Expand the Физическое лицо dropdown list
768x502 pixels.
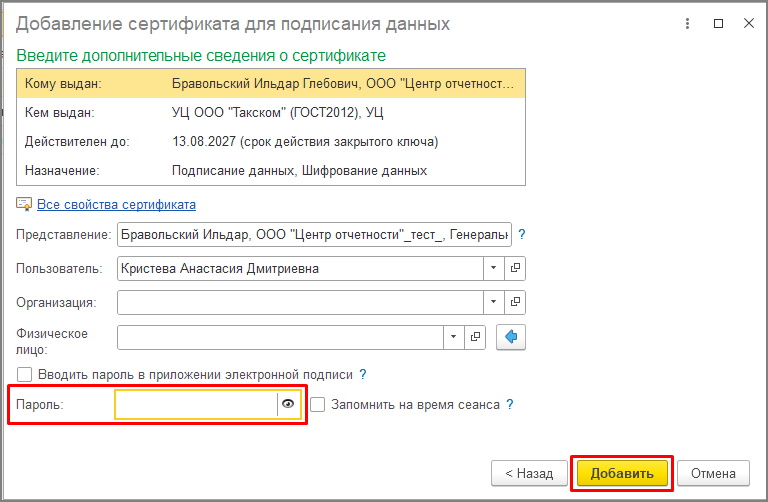(454, 337)
